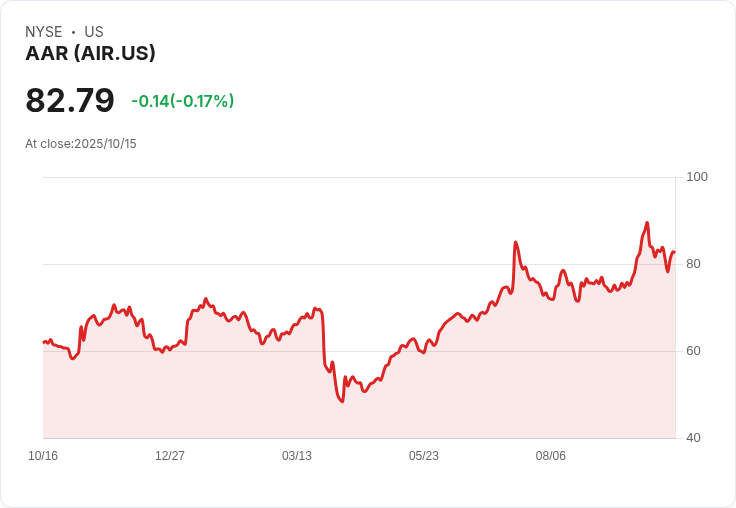Select the NYSE exchange label
The image size is (736, 508).
click(44, 32)
